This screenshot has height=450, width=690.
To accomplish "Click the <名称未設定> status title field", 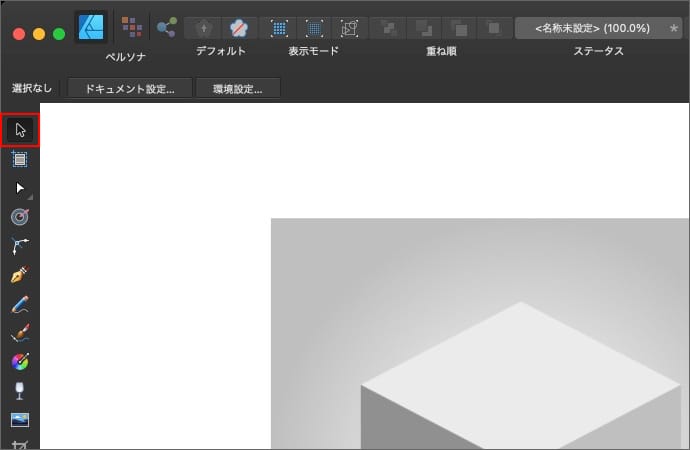I will (590, 28).
